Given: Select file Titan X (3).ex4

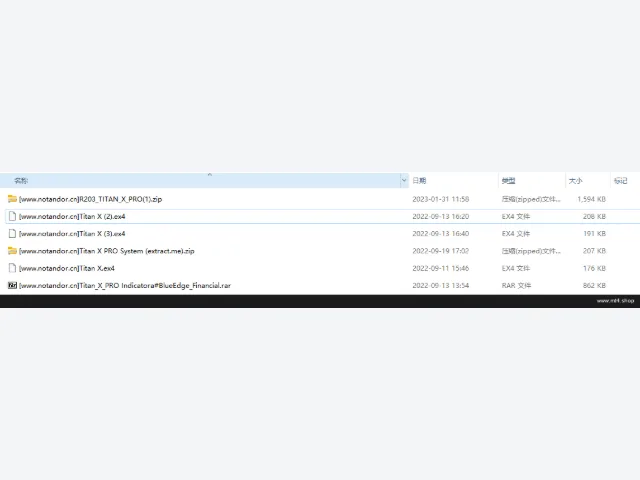Looking at the screenshot, I should 72,233.
